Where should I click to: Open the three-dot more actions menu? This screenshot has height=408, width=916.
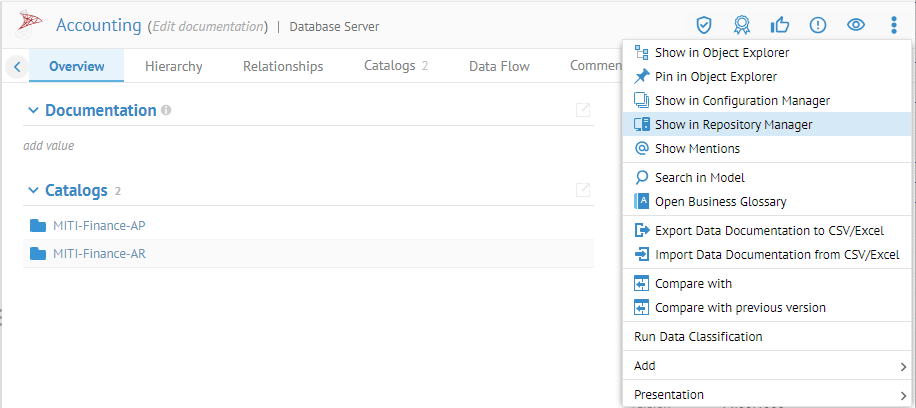point(894,25)
